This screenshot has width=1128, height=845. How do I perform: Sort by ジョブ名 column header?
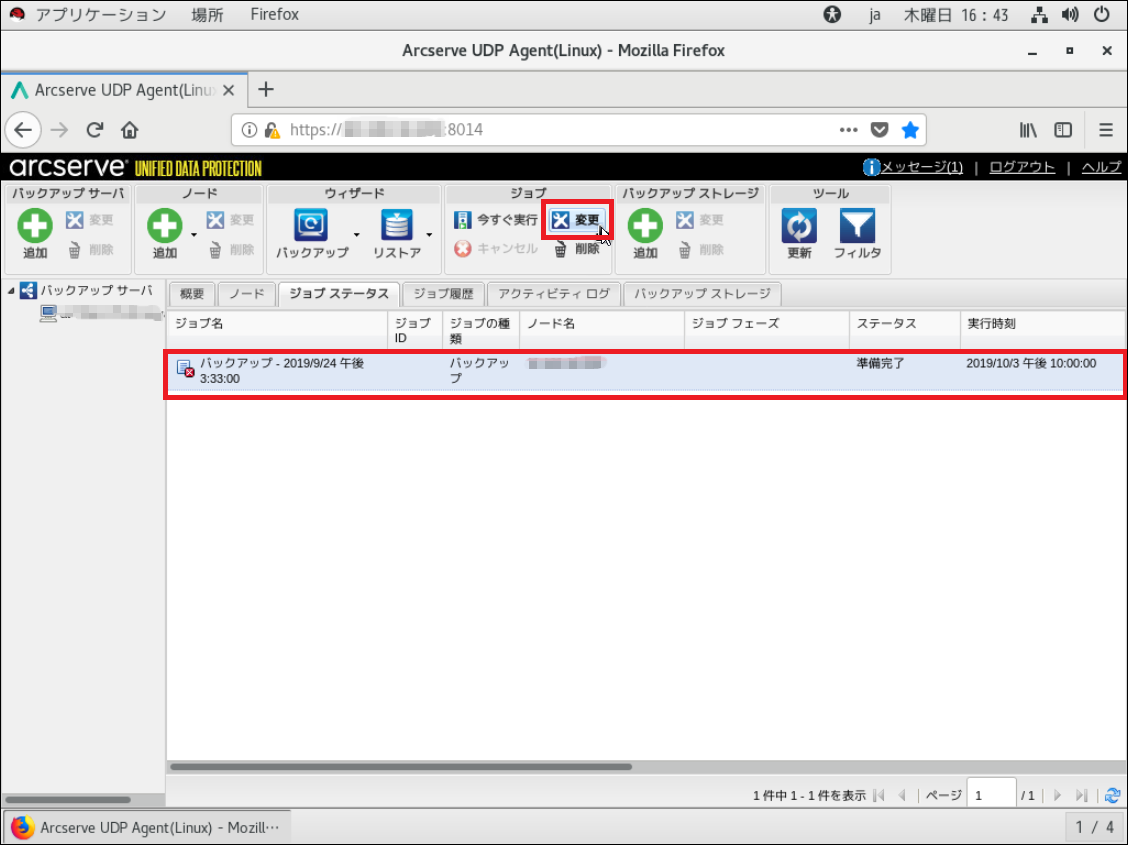click(x=277, y=330)
